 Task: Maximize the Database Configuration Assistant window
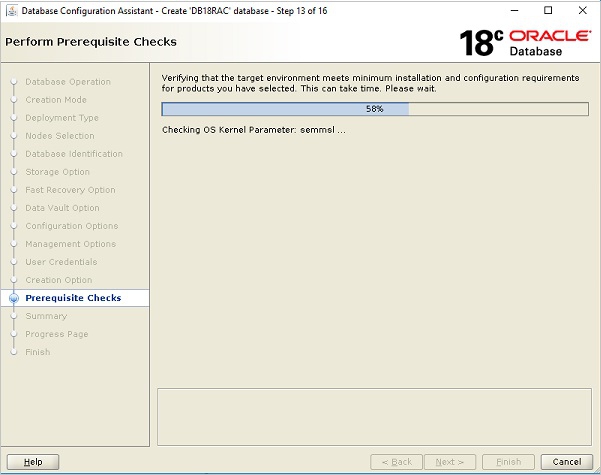tap(548, 11)
